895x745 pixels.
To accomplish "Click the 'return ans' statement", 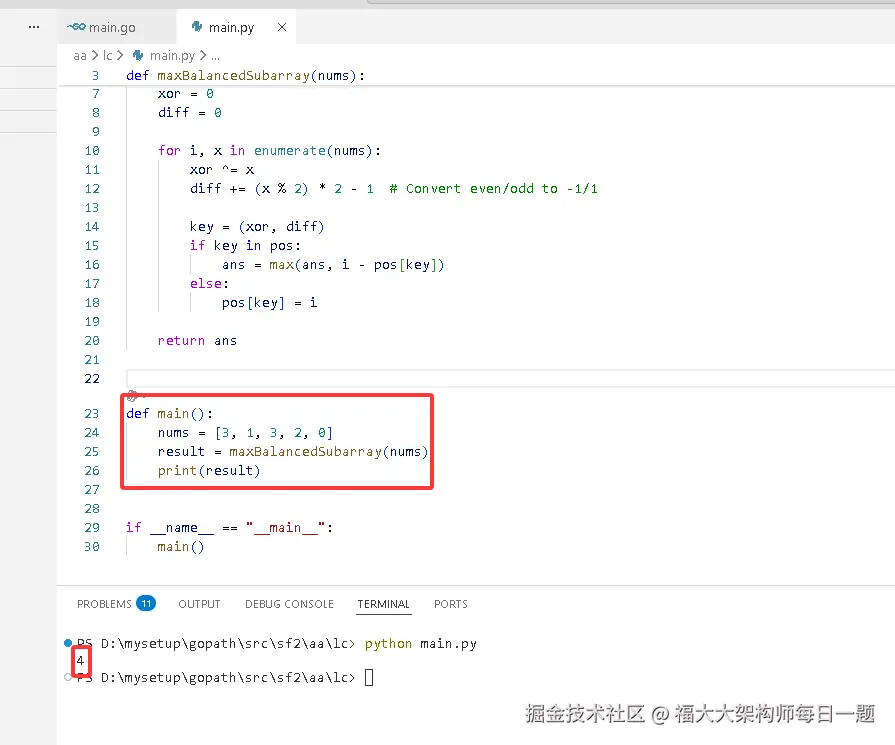I will pos(197,341).
